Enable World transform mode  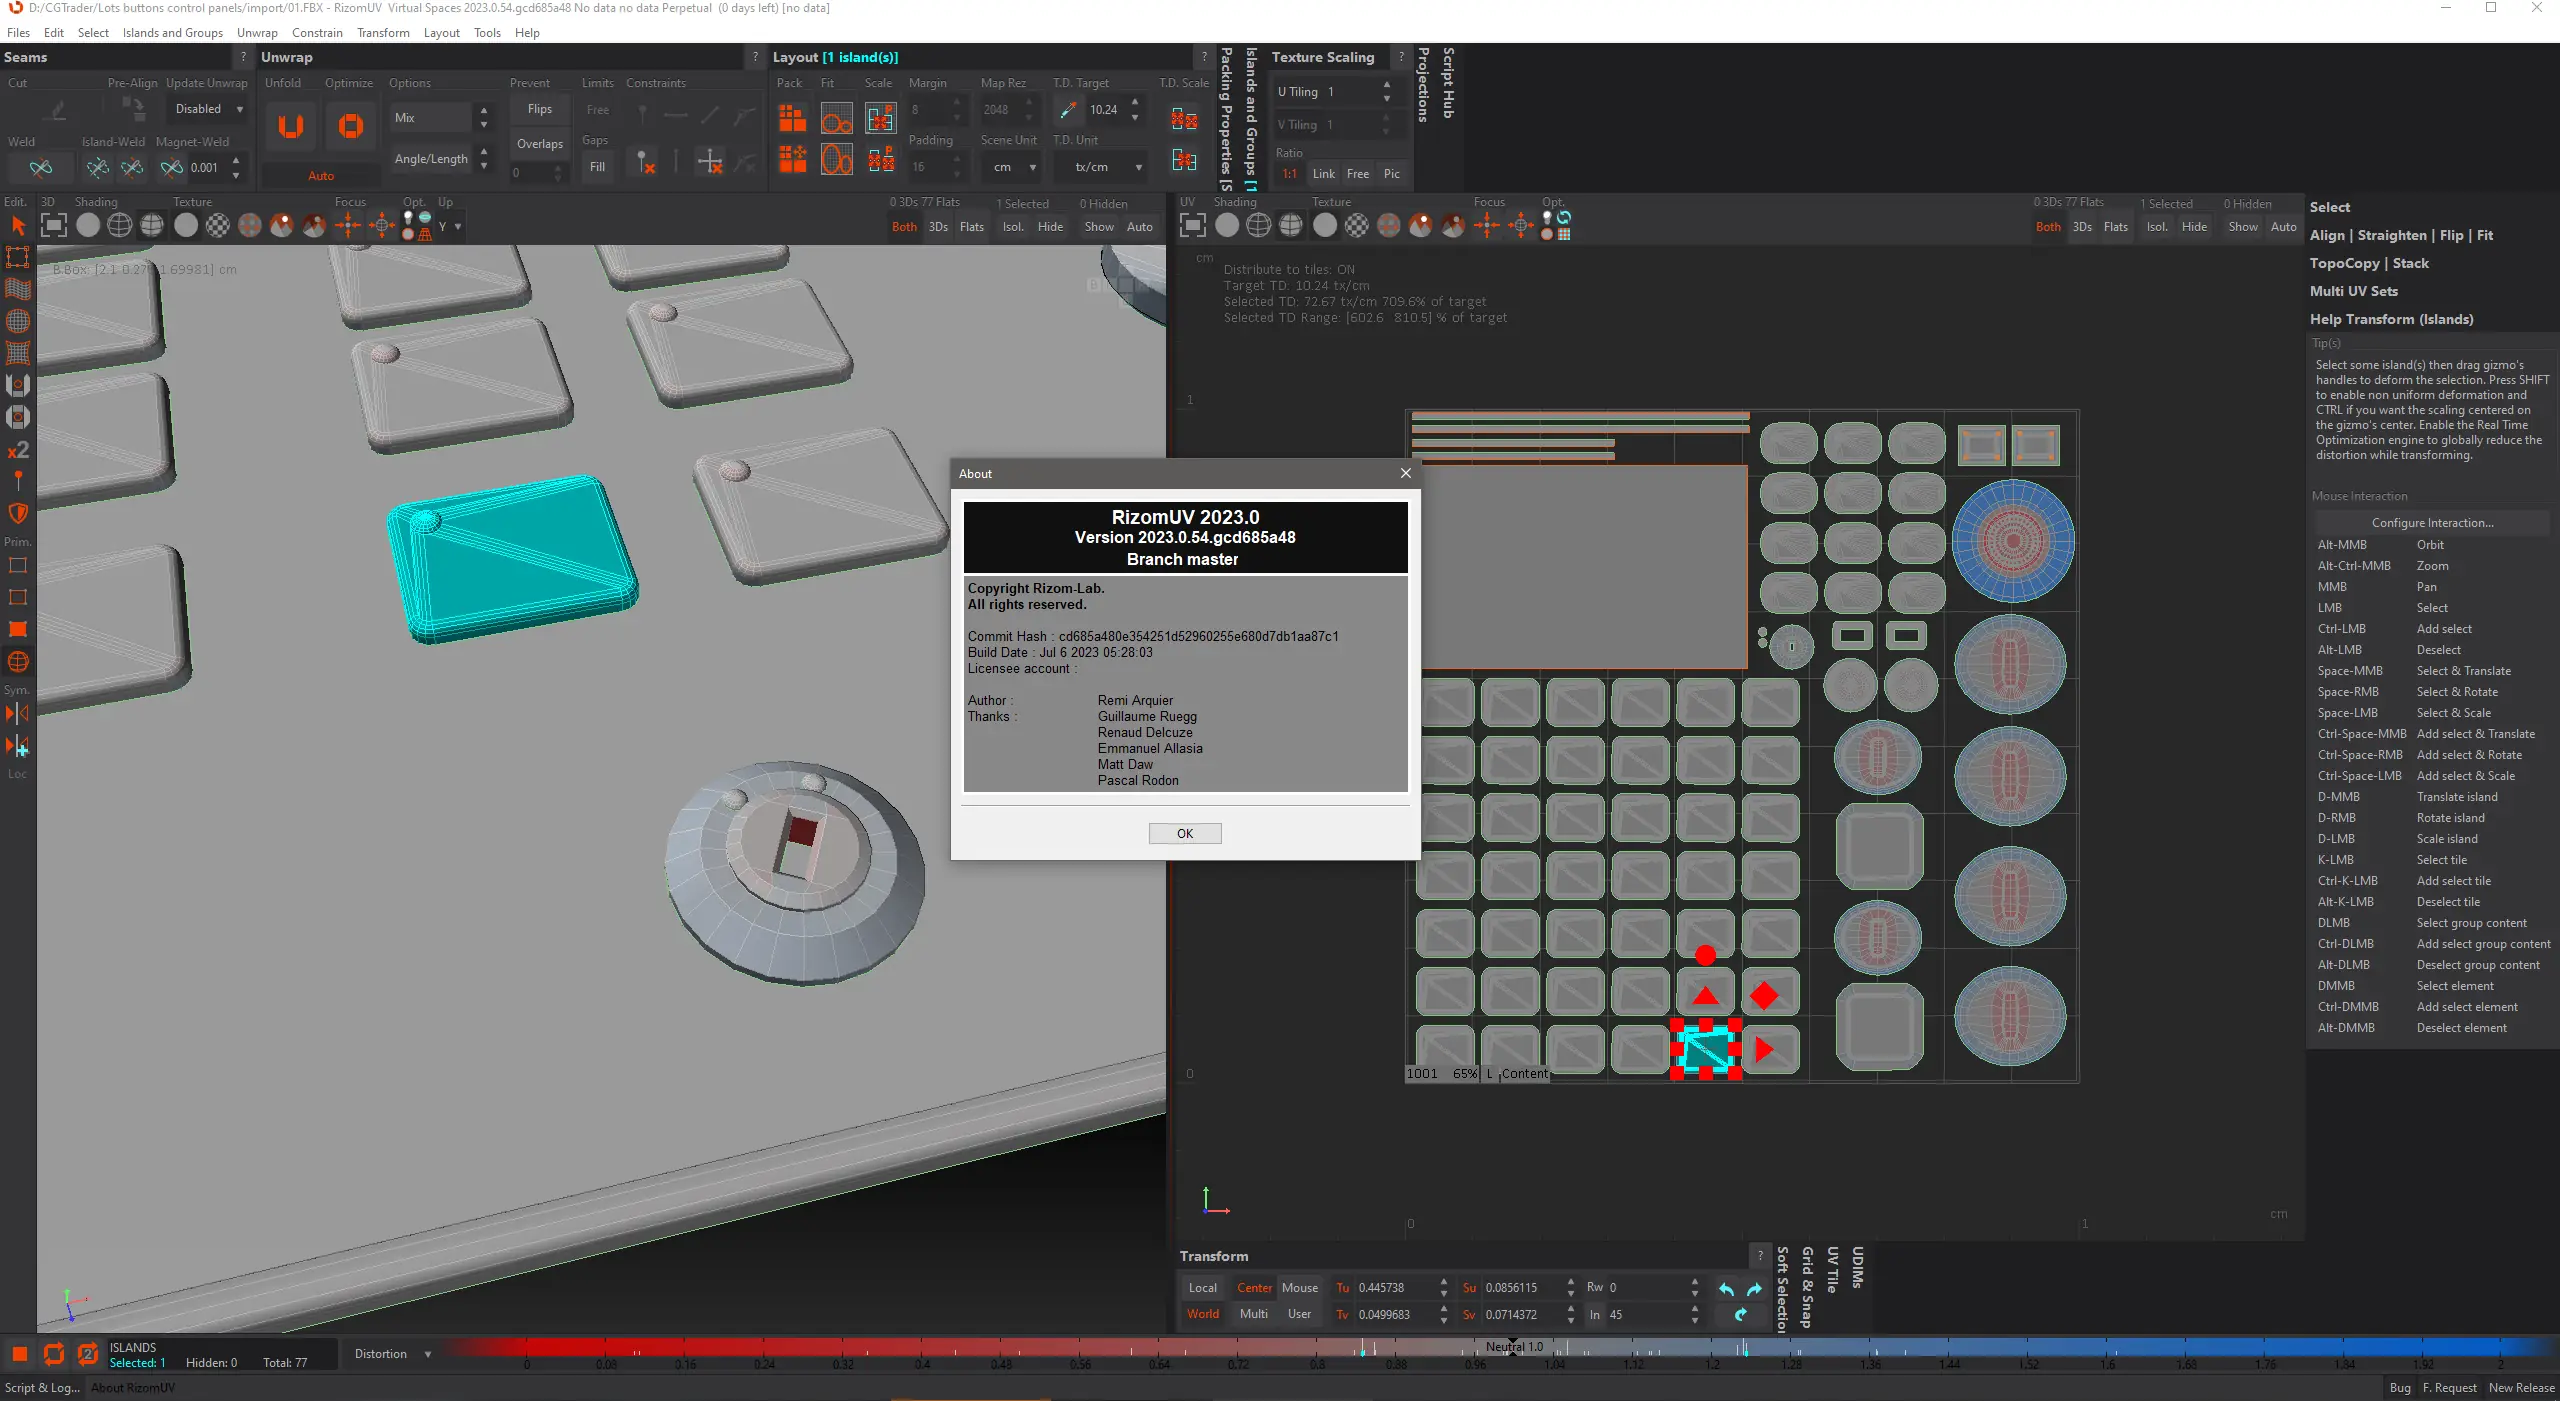(1202, 1314)
